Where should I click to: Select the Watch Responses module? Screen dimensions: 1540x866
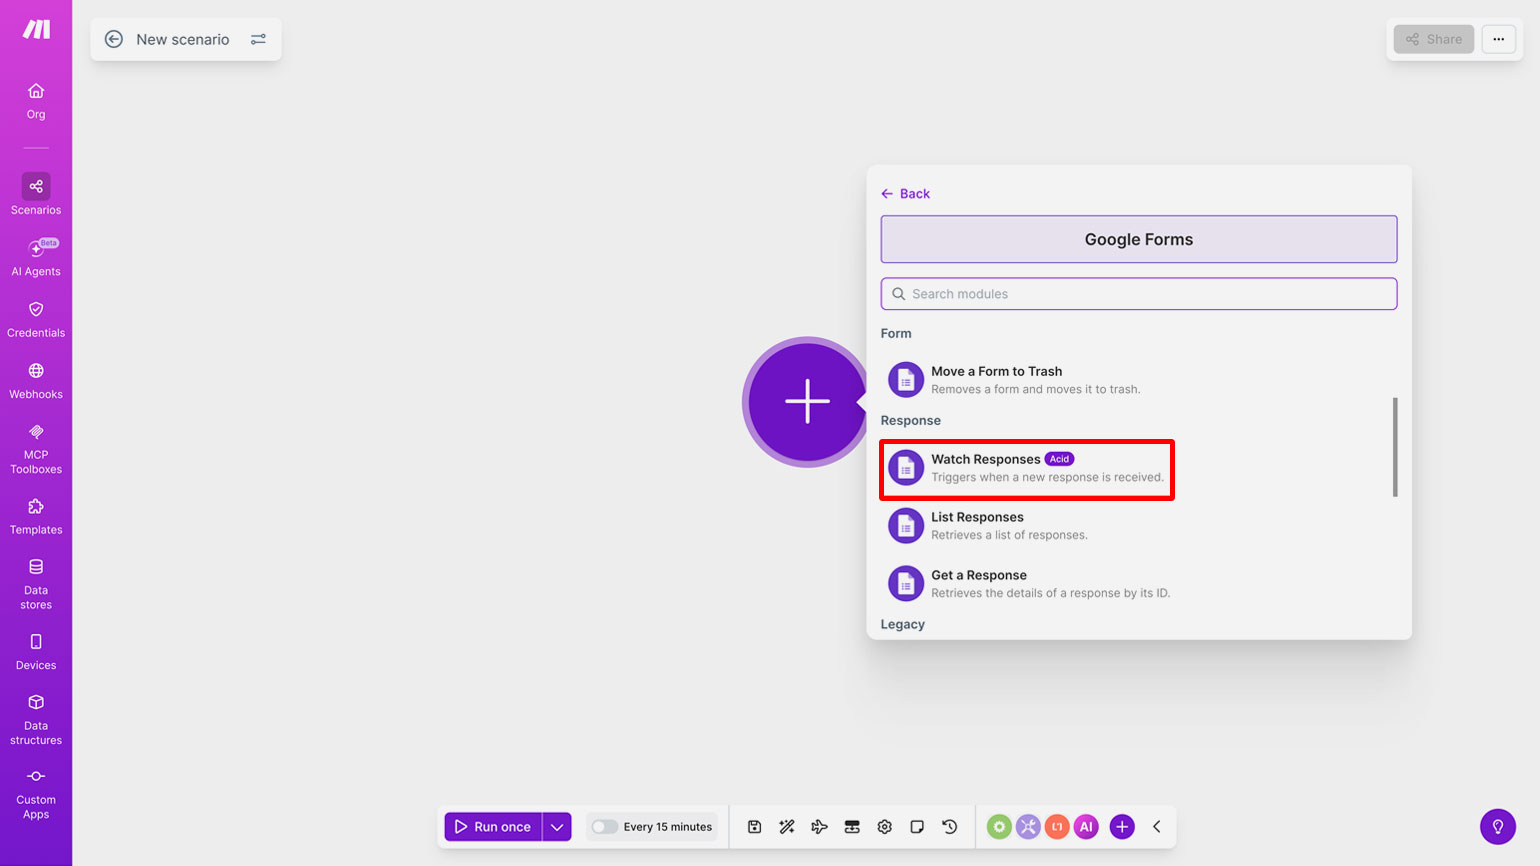(x=1027, y=469)
